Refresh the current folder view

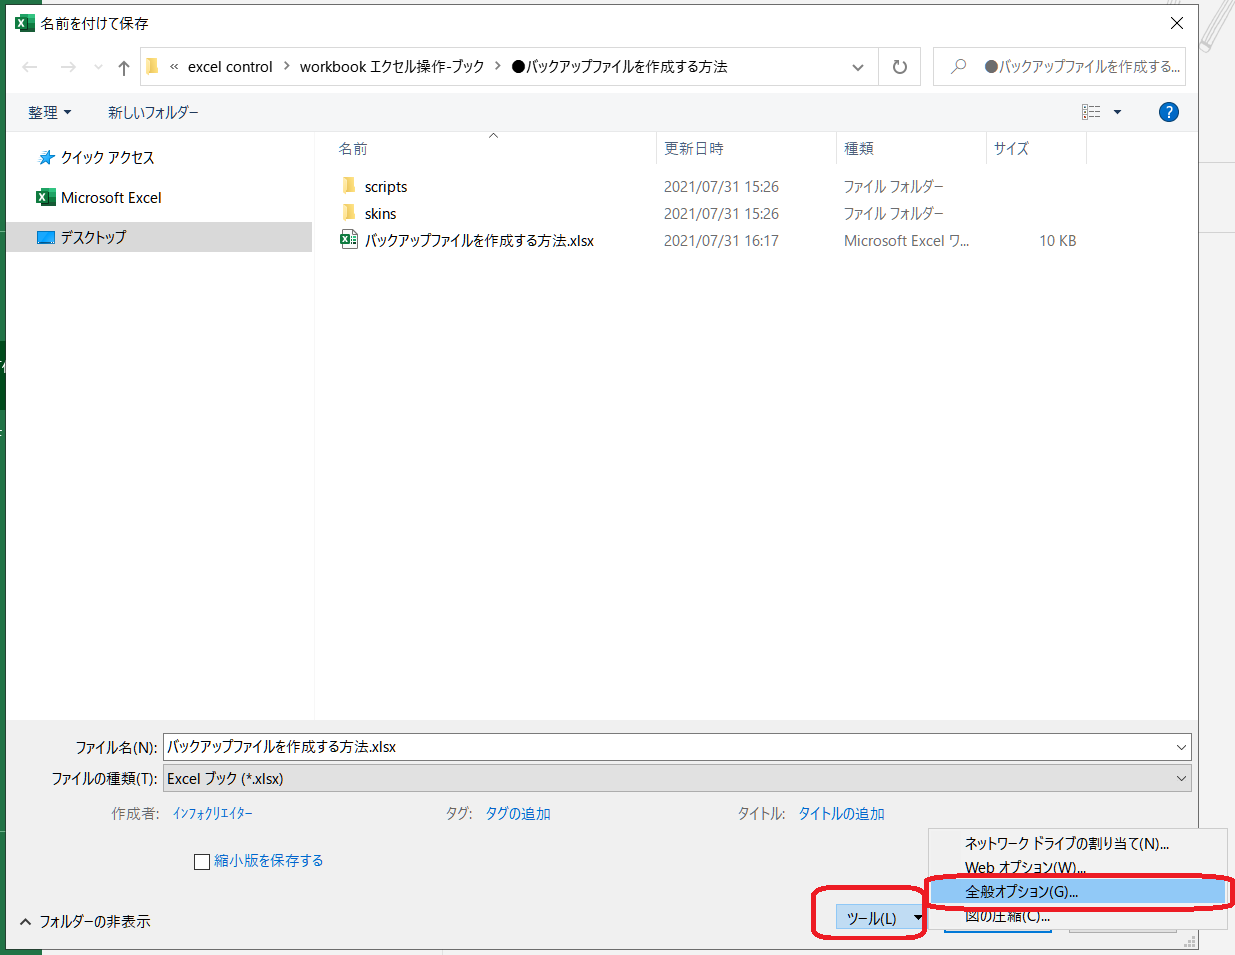899,67
